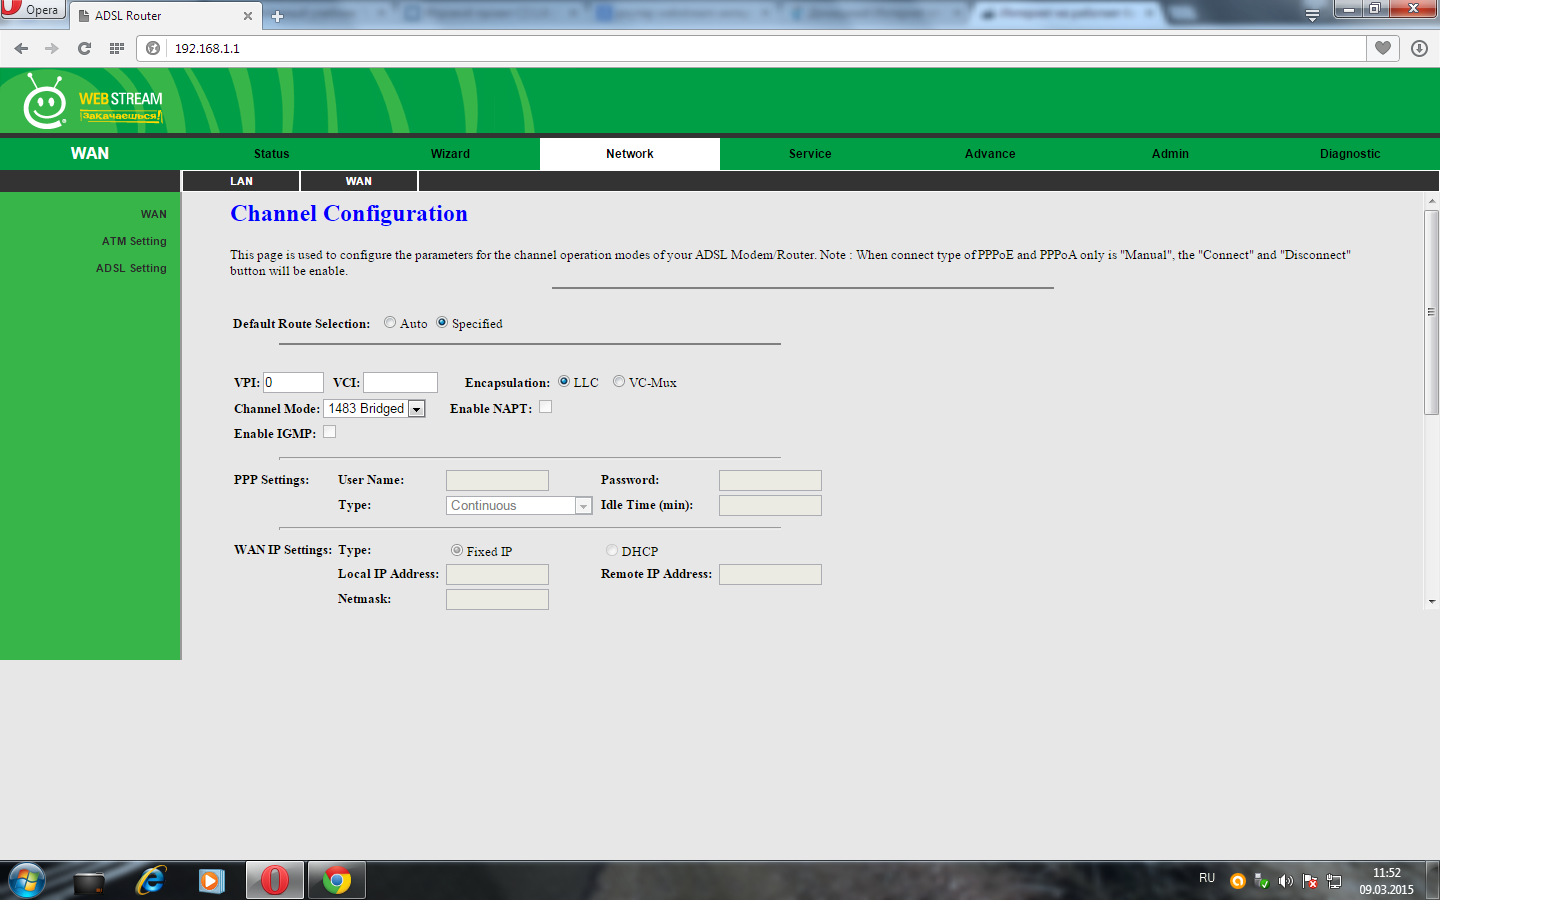Launch Internet Explorer from taskbar
1552x908 pixels.
click(x=151, y=881)
